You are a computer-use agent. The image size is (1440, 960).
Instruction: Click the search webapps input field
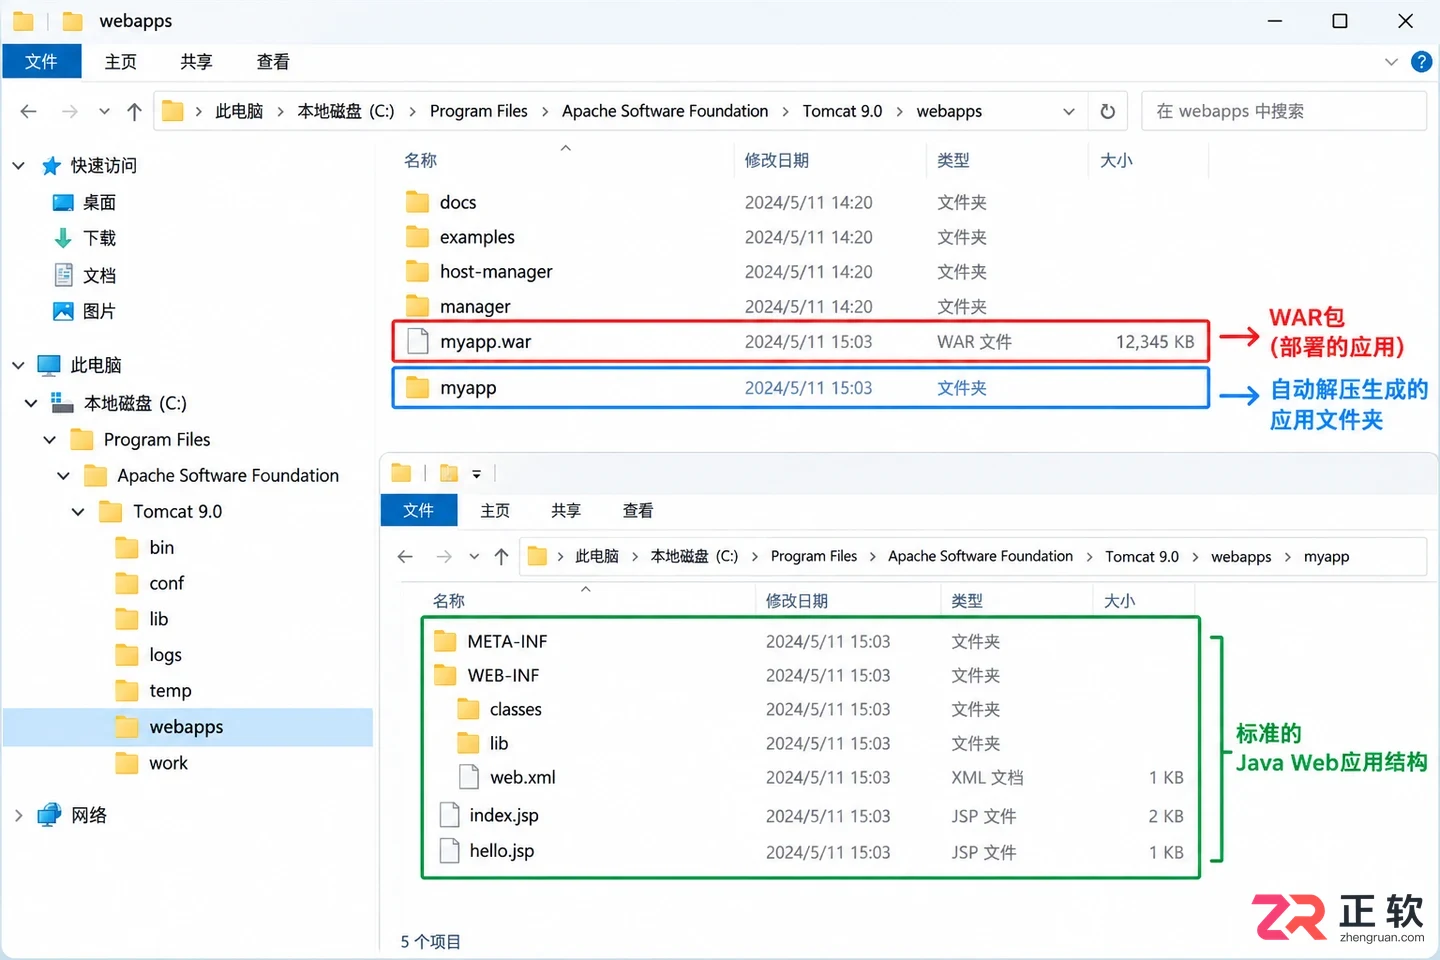[x=1284, y=111]
